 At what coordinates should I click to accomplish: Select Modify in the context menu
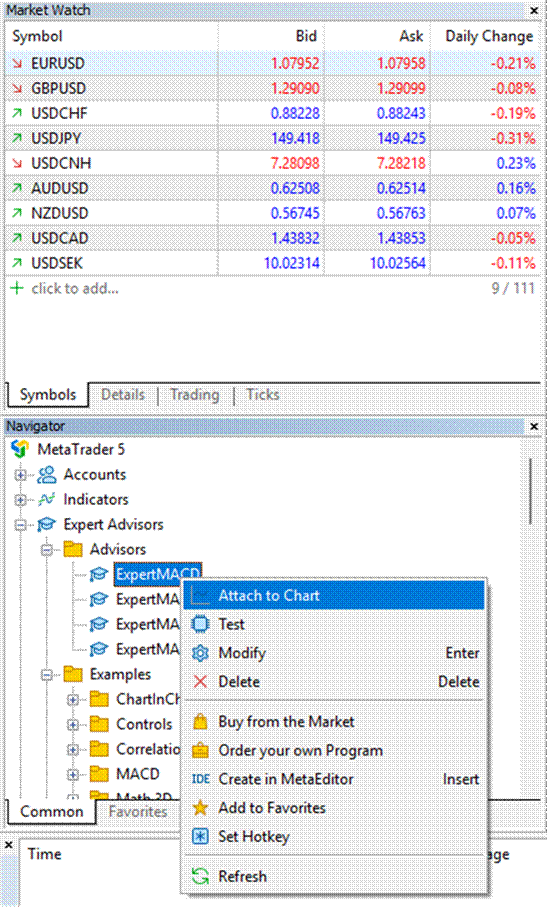tap(334, 653)
